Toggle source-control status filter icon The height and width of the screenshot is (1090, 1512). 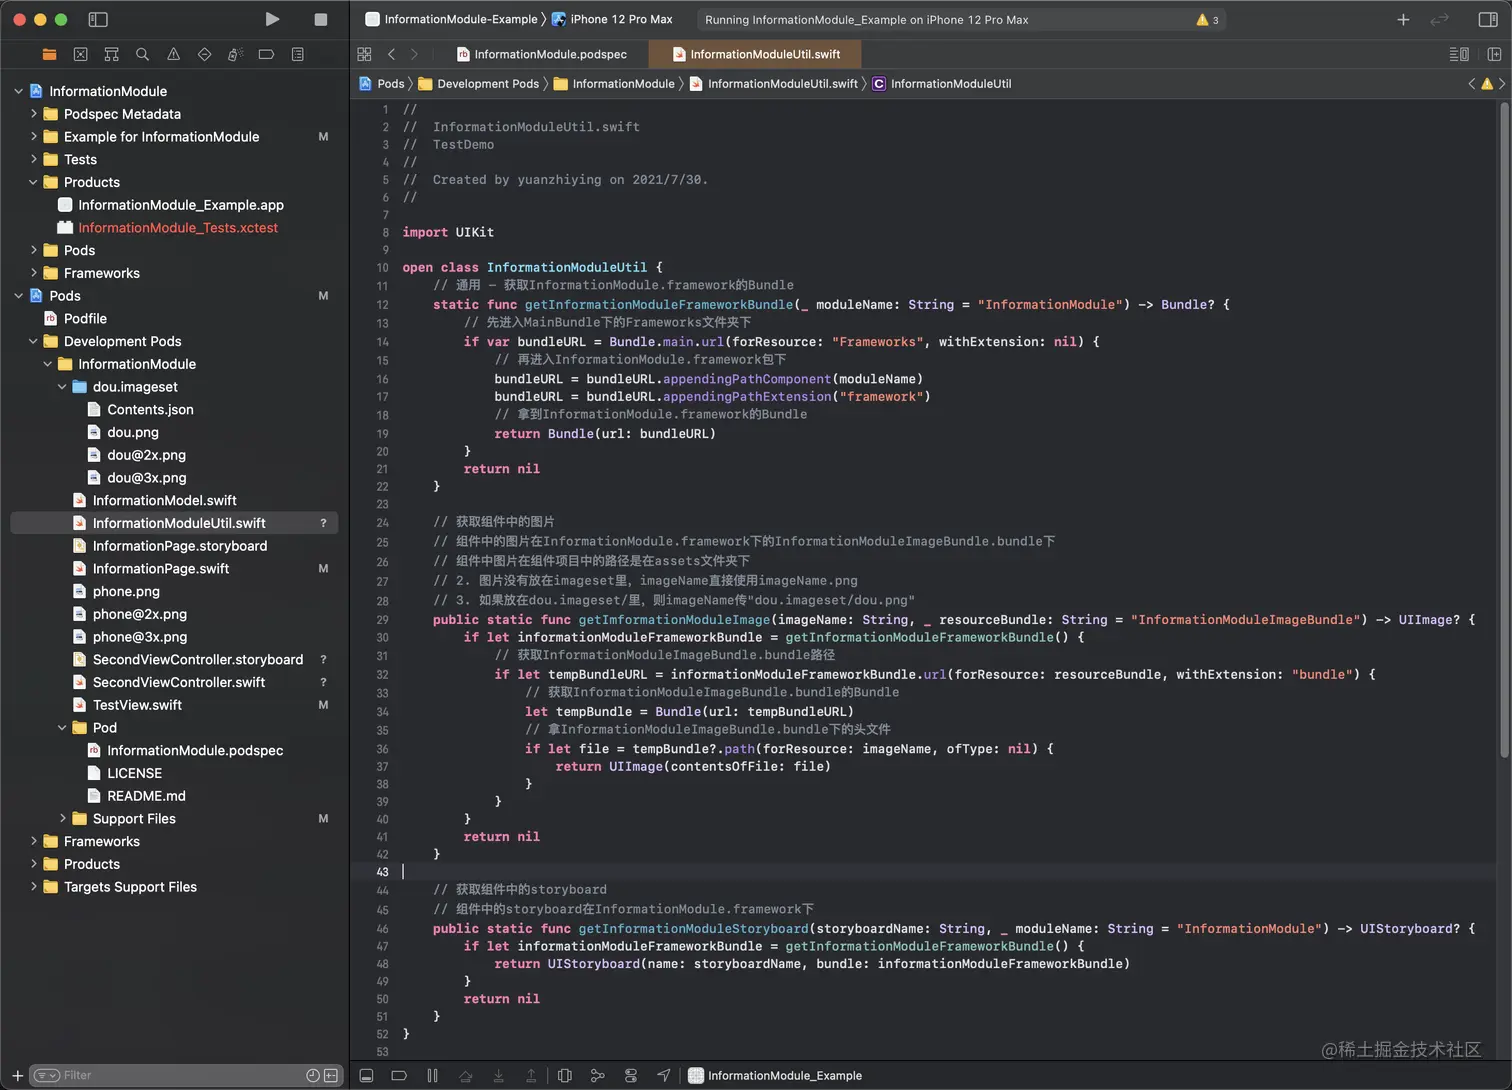click(x=331, y=1075)
